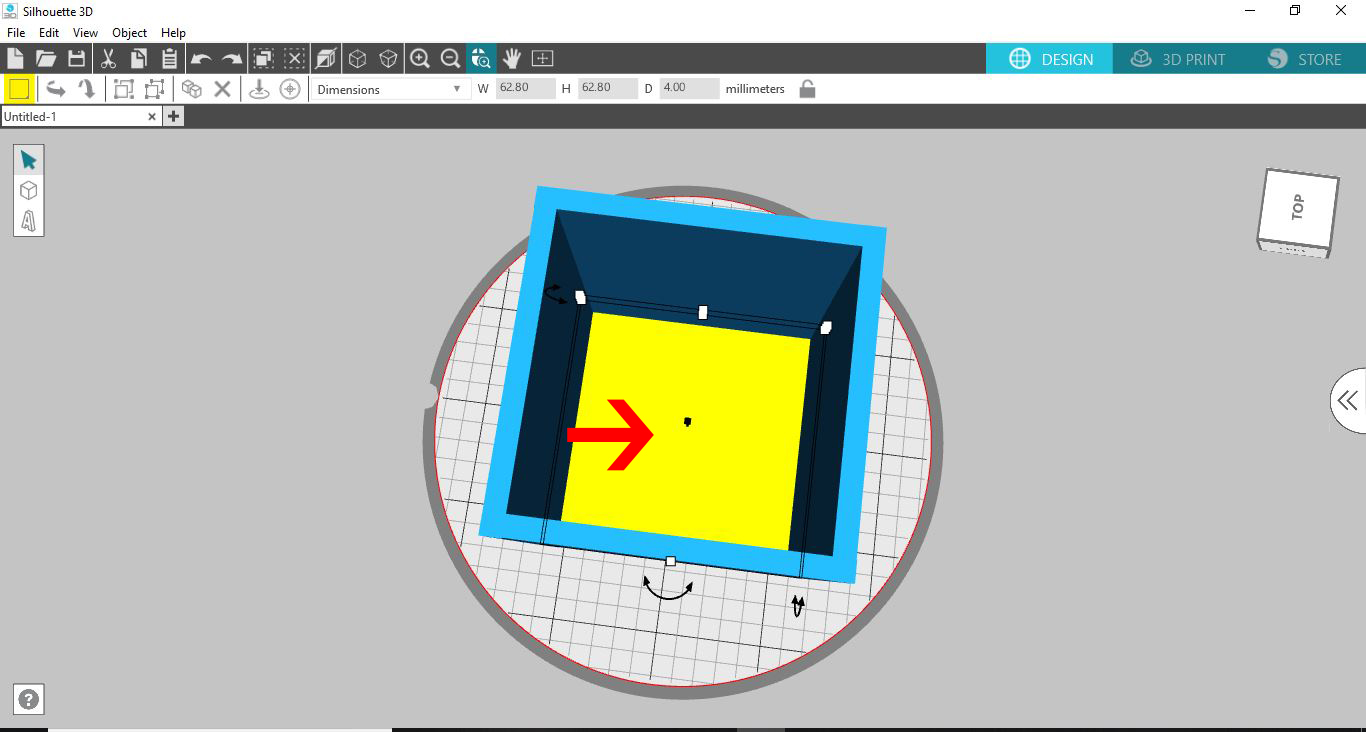Choose the first wireframe cube view icon

click(357, 58)
